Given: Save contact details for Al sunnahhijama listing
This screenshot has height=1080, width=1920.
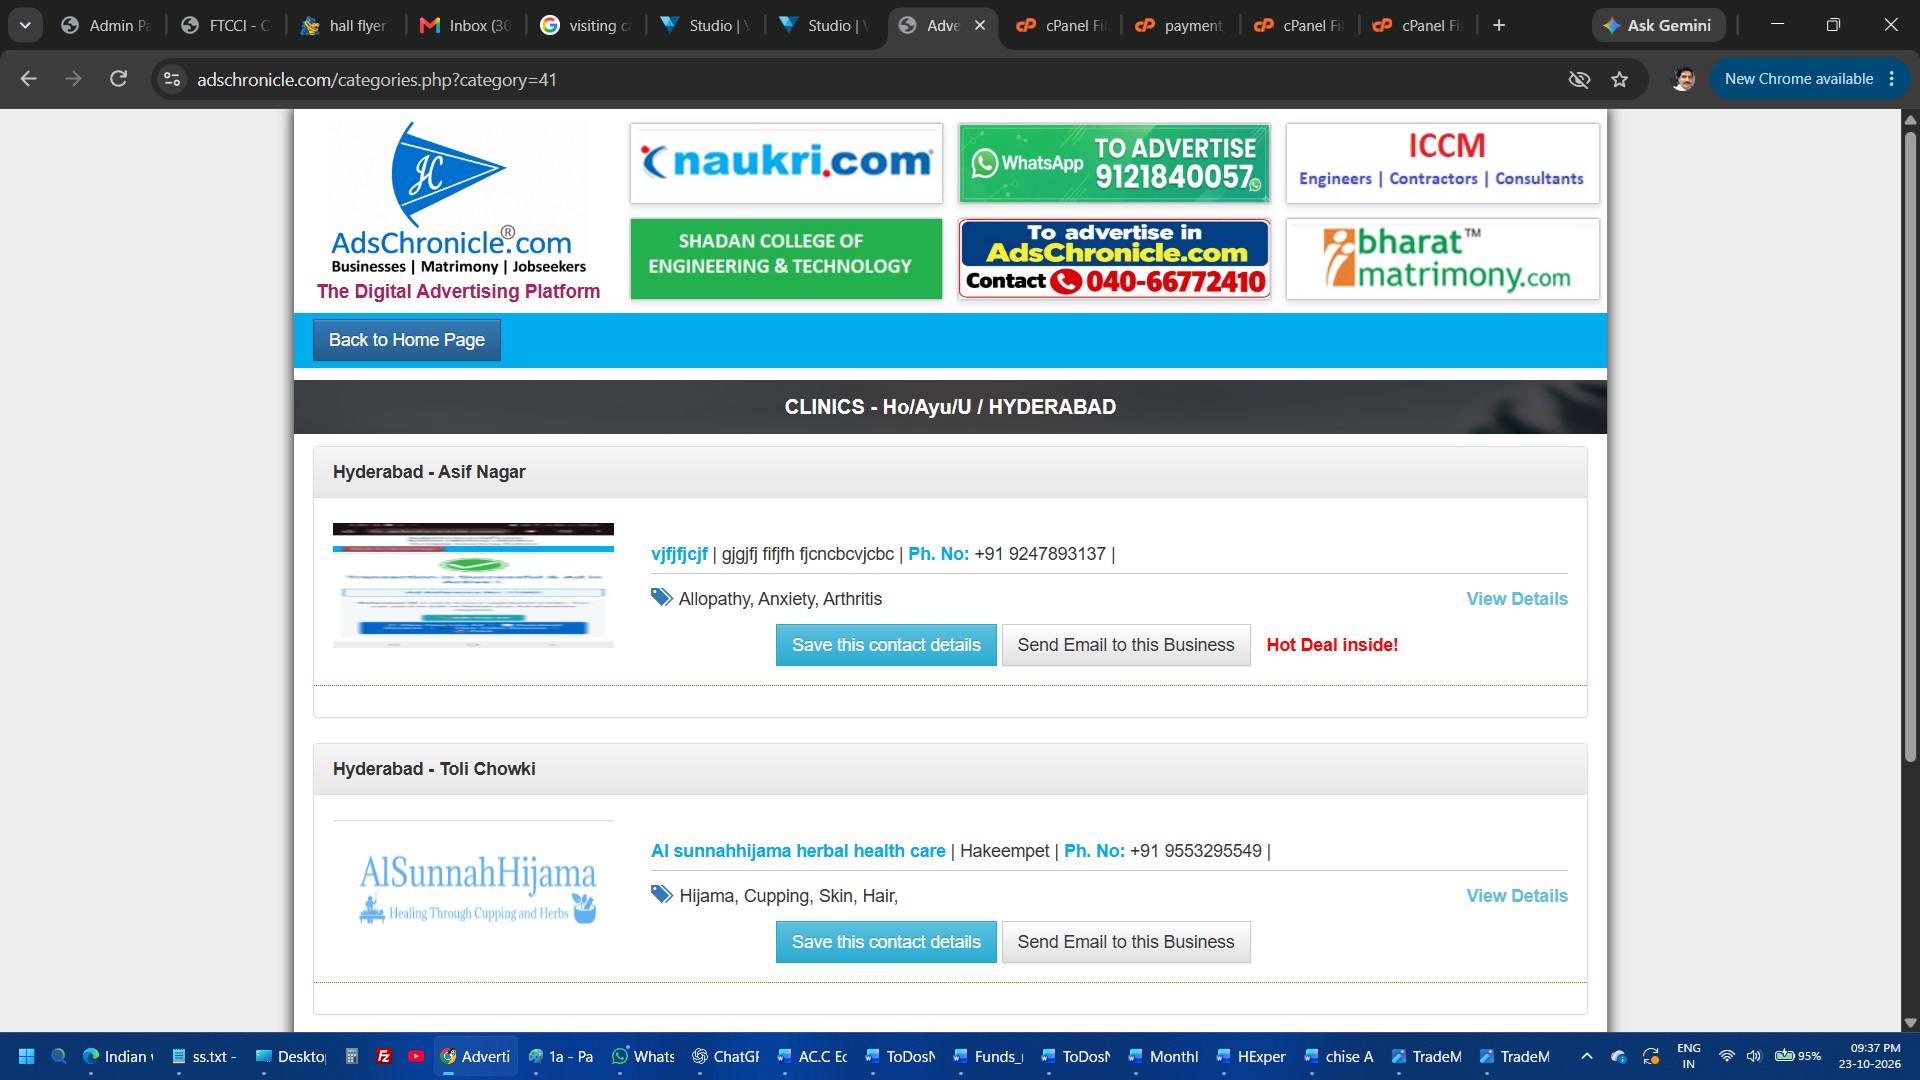Looking at the screenshot, I should (886, 942).
